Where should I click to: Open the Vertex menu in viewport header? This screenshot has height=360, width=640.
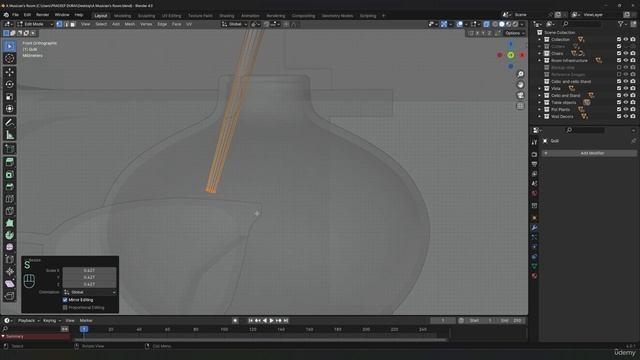(146, 24)
